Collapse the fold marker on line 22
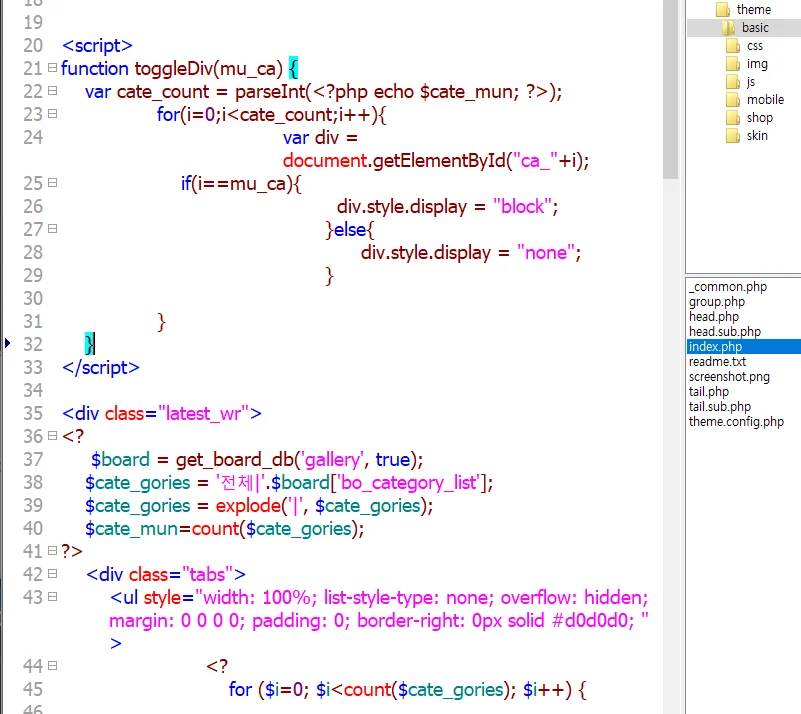 52,90
